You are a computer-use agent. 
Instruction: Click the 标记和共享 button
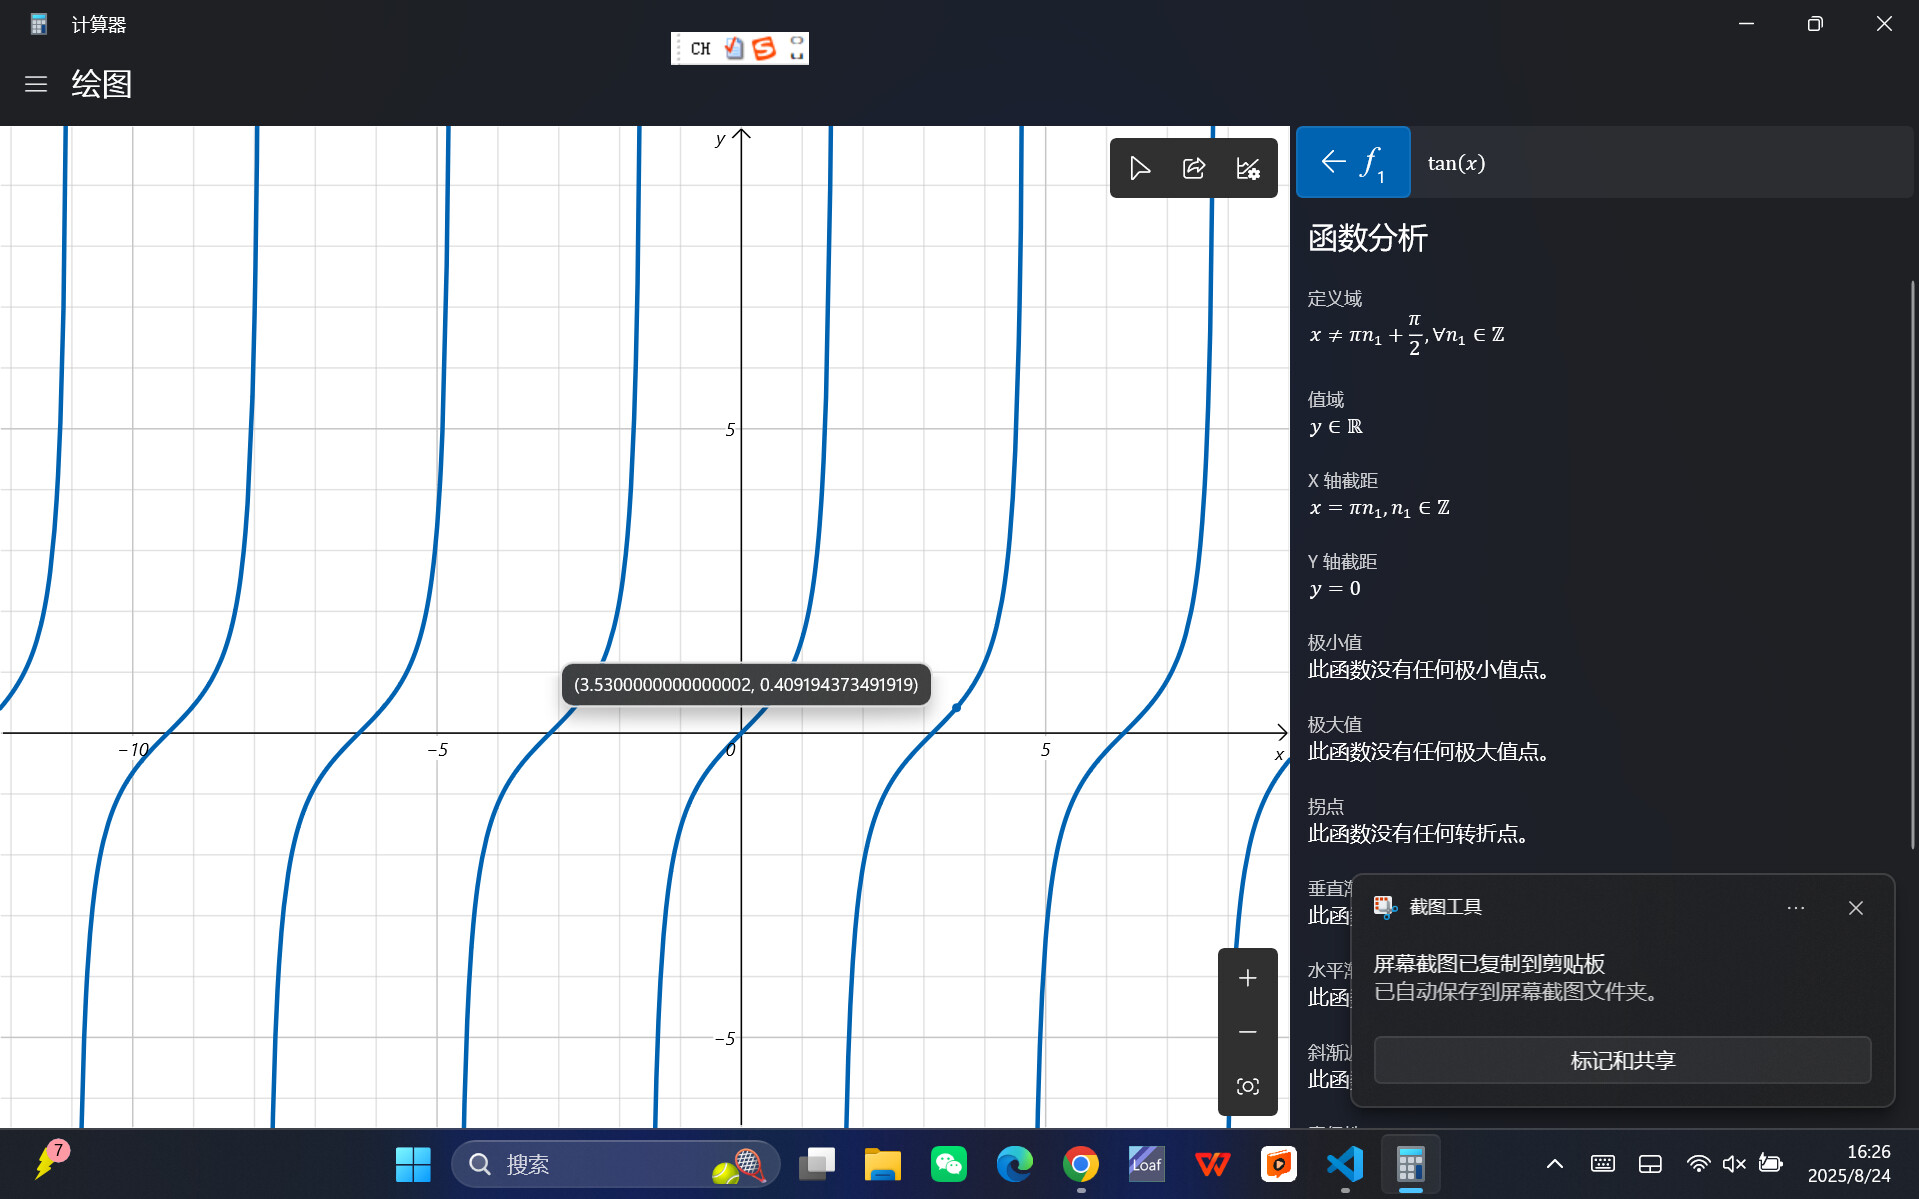tap(1622, 1060)
